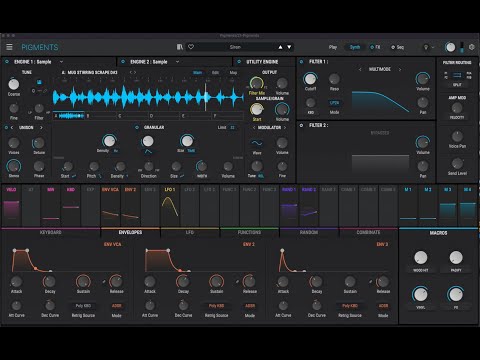Select M 3 macro modulation source slot

point(448,206)
